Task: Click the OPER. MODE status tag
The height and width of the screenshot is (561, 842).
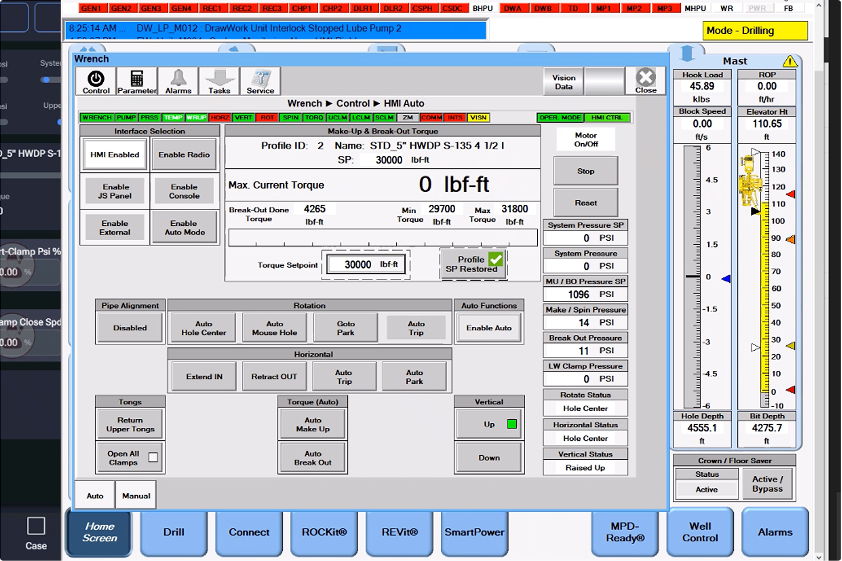Action: [560, 118]
